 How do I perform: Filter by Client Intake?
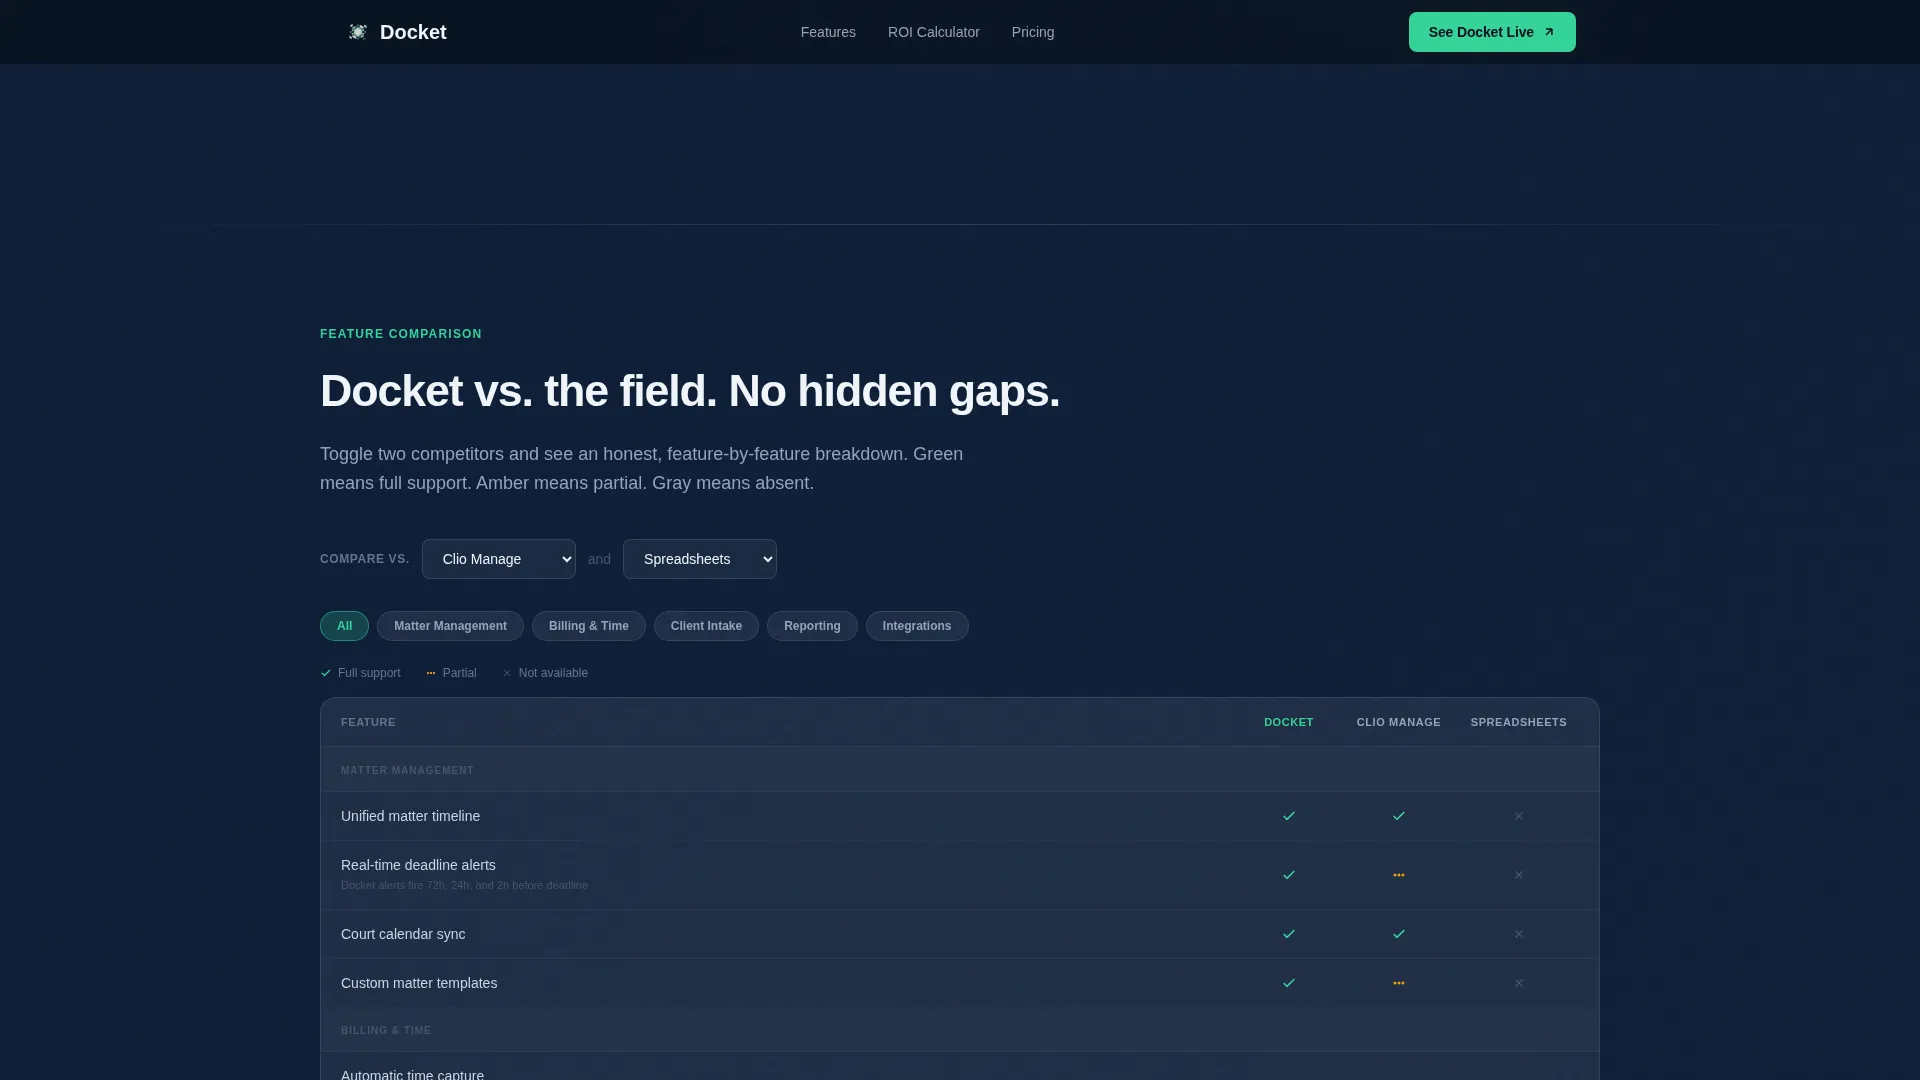706,626
